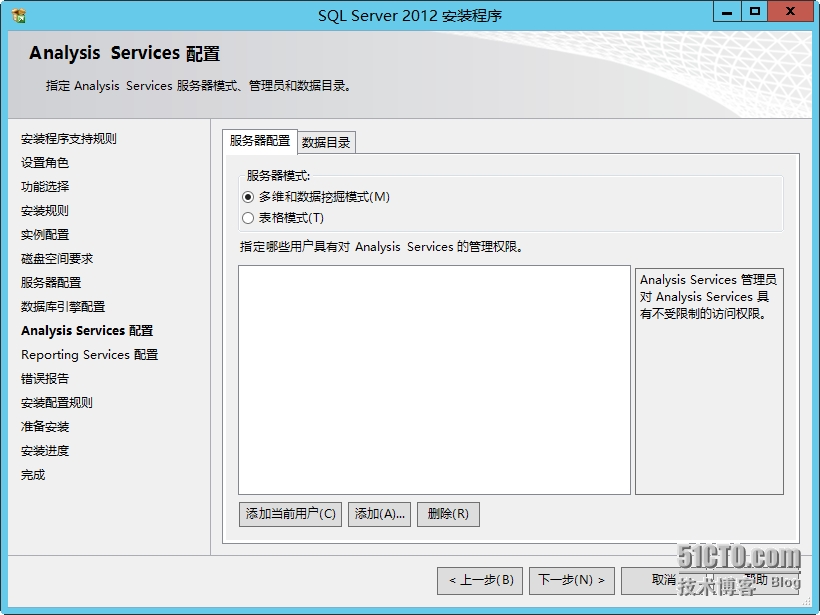Select 数据库引擎配置 step in sidebar
820x615 pixels.
[x=63, y=307]
